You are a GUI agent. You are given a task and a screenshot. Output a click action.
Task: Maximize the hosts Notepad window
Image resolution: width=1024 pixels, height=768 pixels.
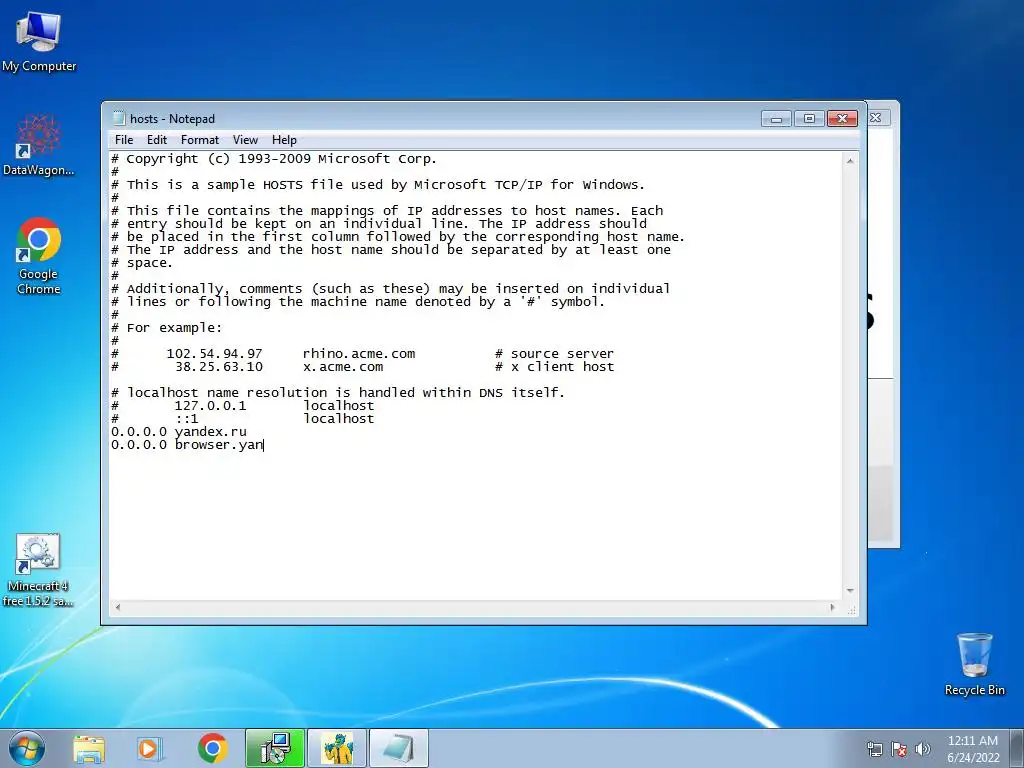(x=809, y=118)
